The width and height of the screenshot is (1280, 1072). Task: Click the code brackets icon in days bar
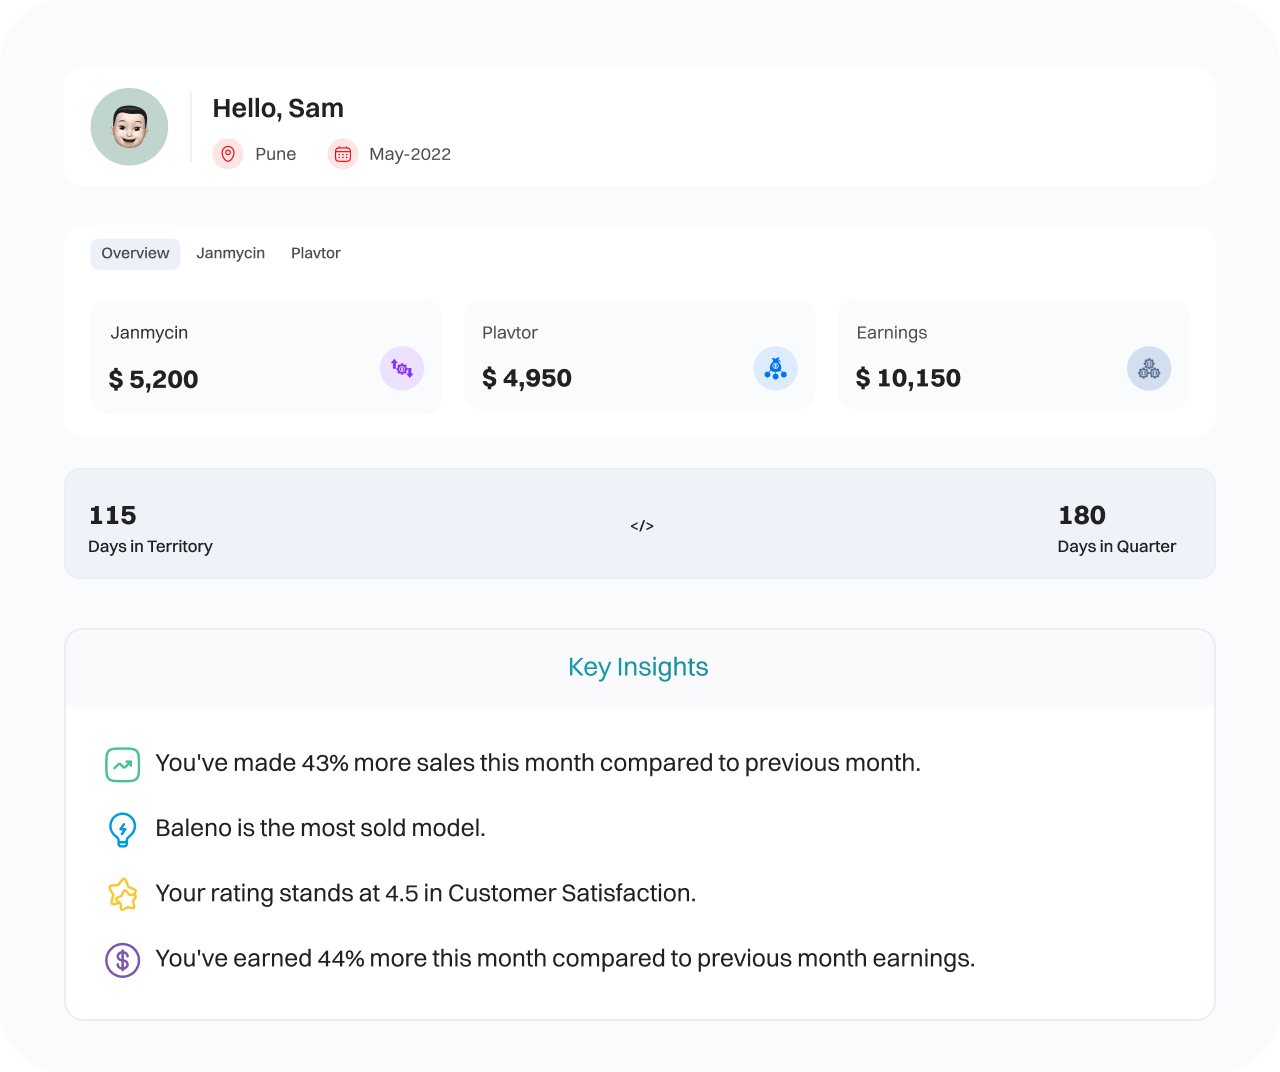point(642,526)
